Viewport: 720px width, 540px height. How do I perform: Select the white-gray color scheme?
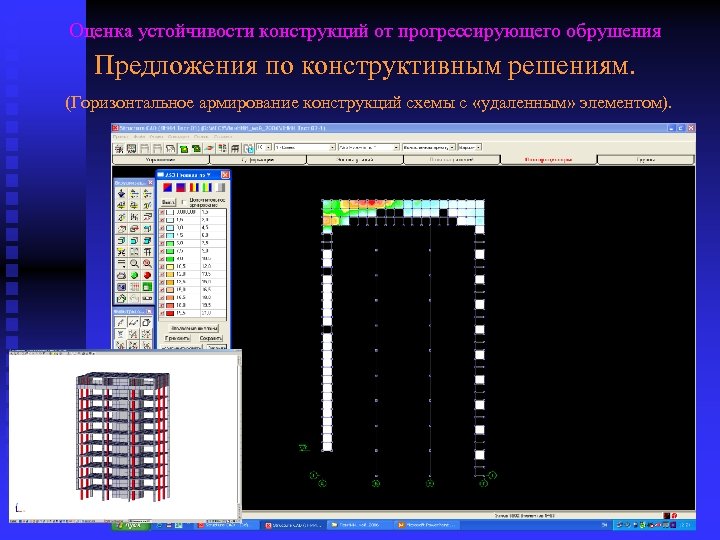(x=220, y=187)
